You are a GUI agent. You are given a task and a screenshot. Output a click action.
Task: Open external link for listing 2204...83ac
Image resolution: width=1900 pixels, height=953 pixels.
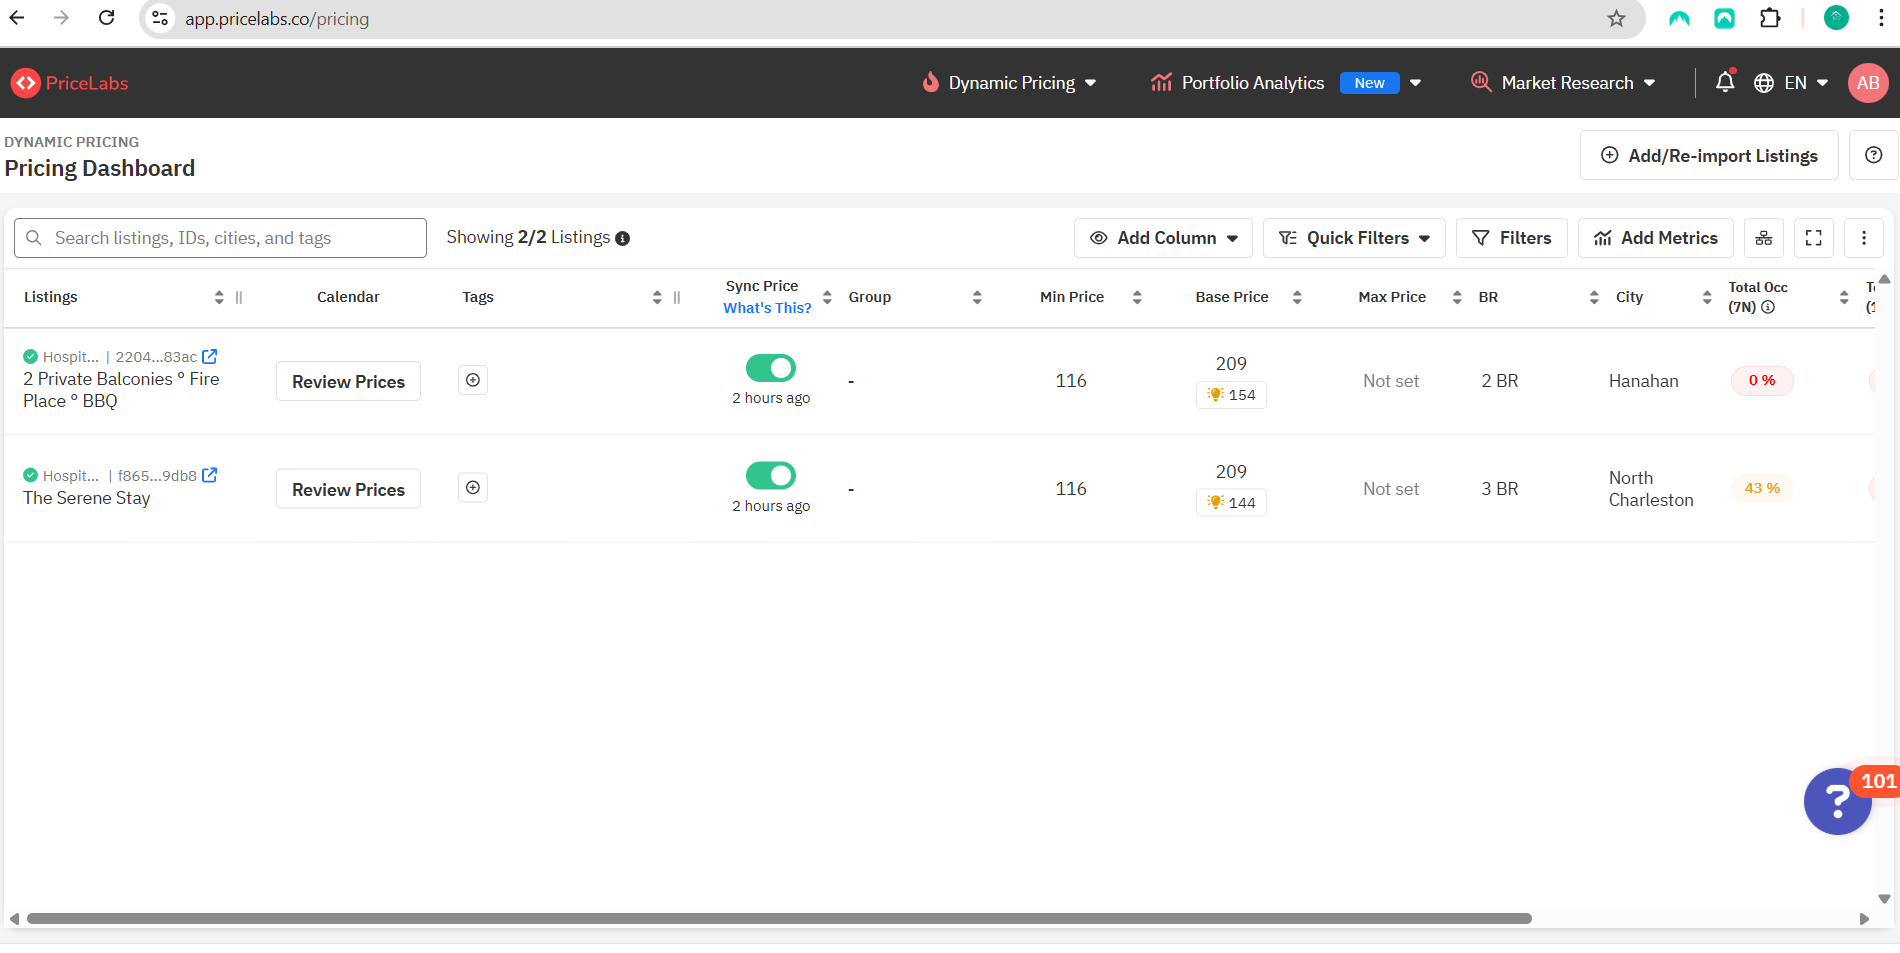[x=210, y=356]
